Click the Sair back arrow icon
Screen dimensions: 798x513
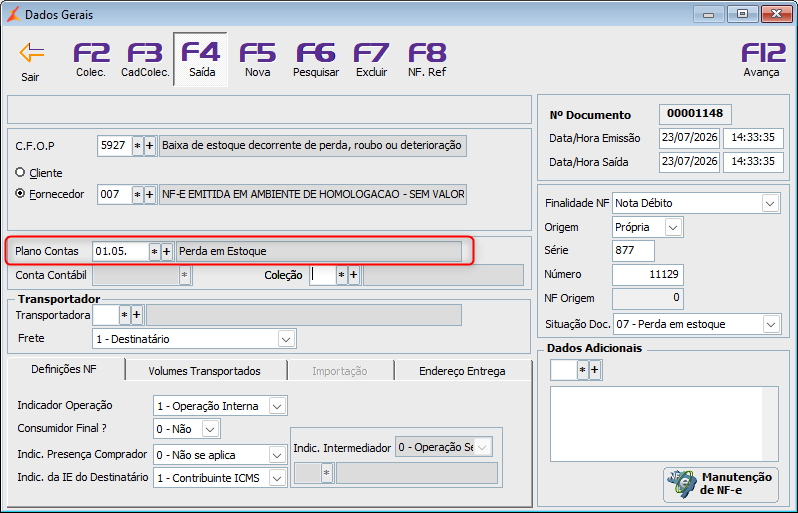[x=32, y=52]
